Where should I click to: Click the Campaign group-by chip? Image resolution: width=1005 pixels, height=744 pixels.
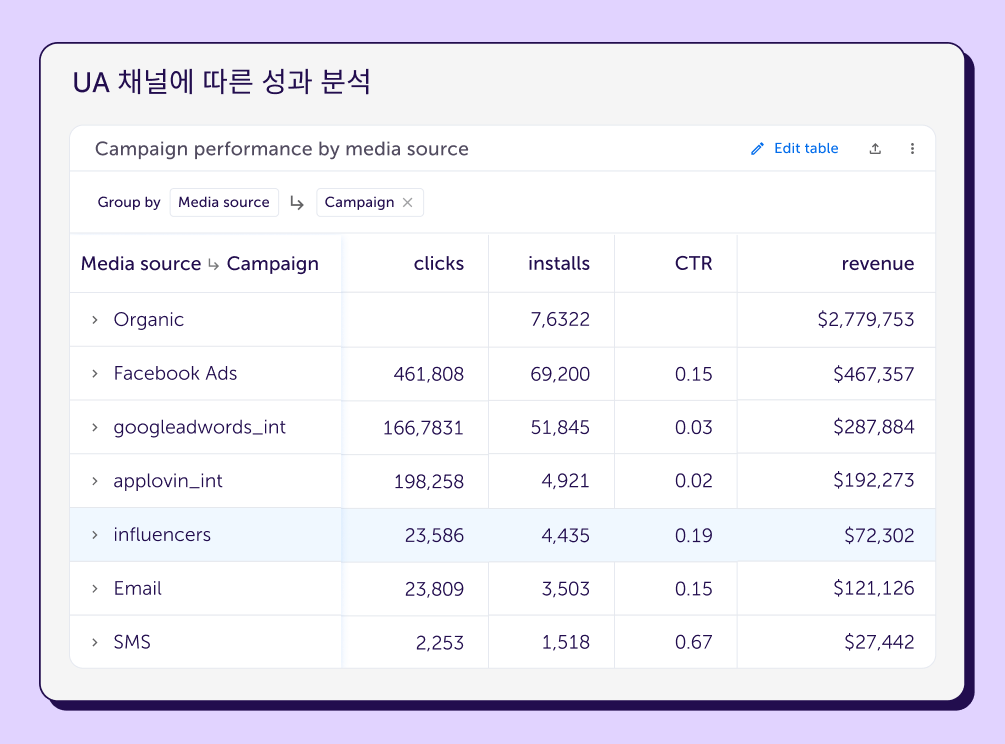359,202
